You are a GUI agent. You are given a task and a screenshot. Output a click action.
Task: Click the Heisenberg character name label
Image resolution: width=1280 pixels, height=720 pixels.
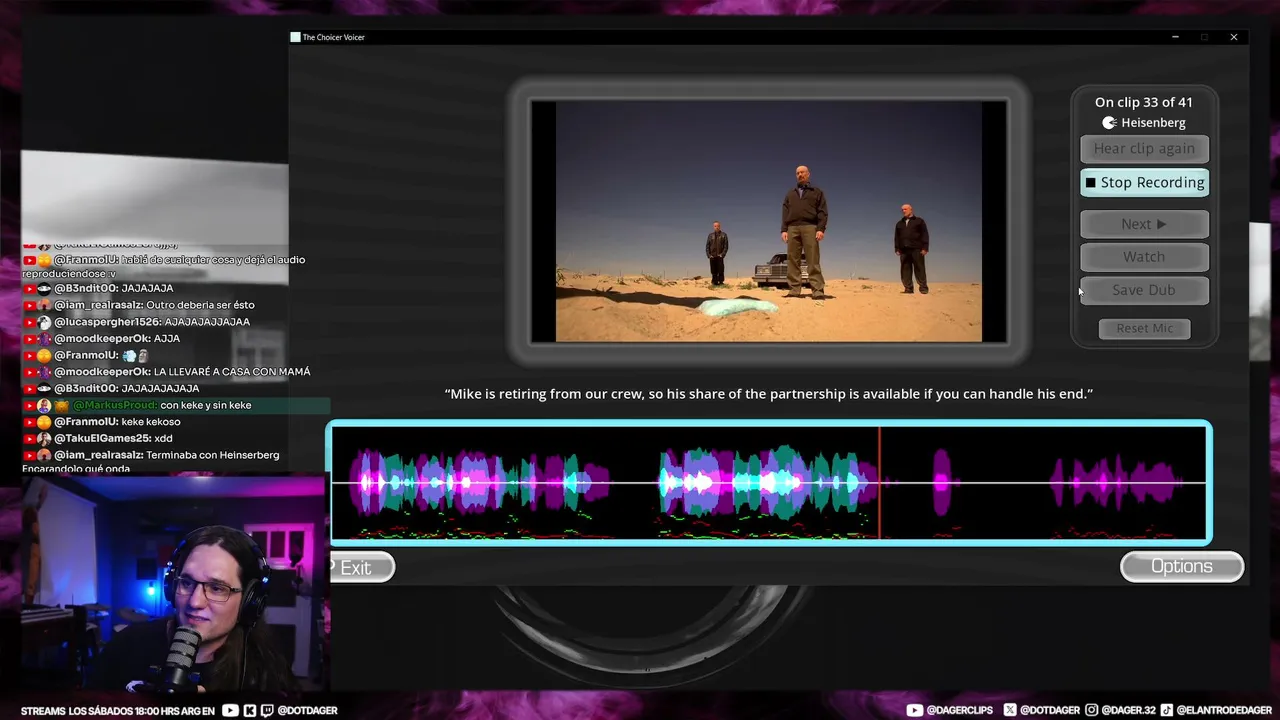(x=1153, y=123)
